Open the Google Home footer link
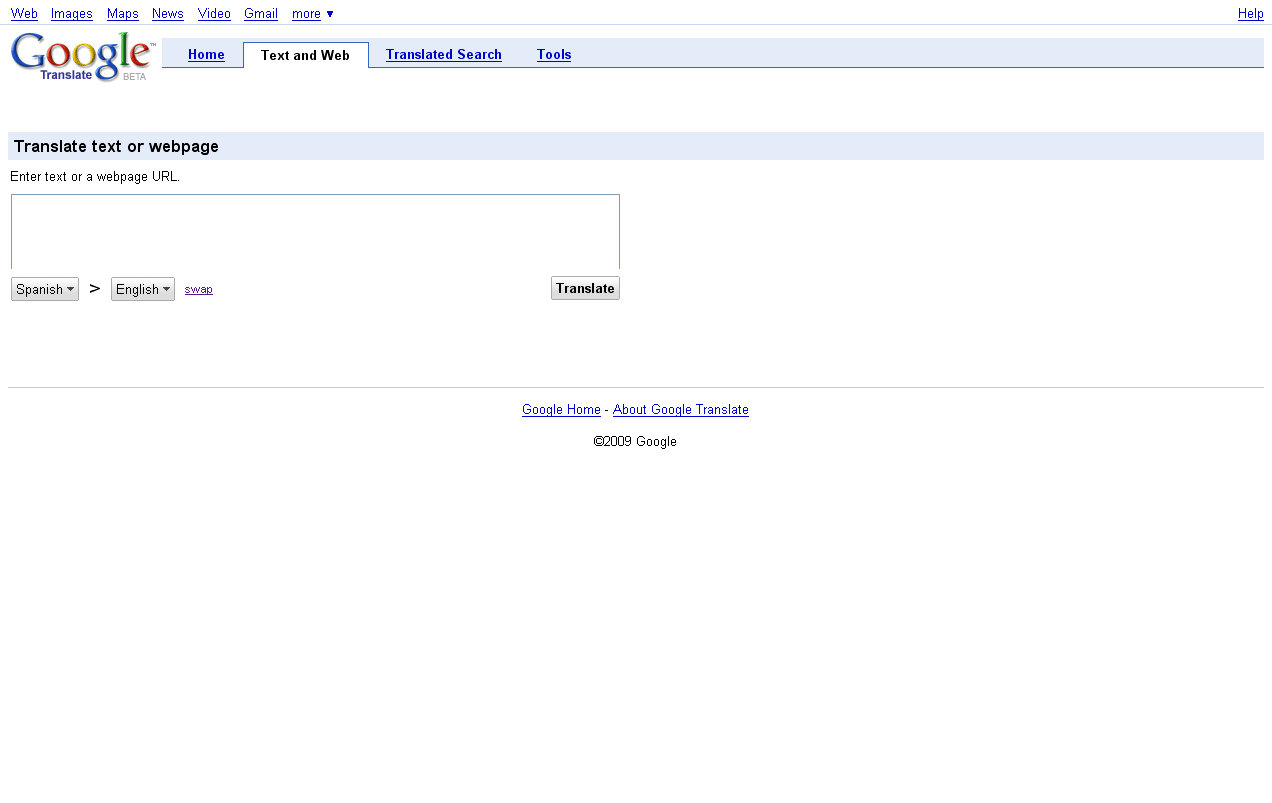This screenshot has height=803, width=1272. pos(561,410)
